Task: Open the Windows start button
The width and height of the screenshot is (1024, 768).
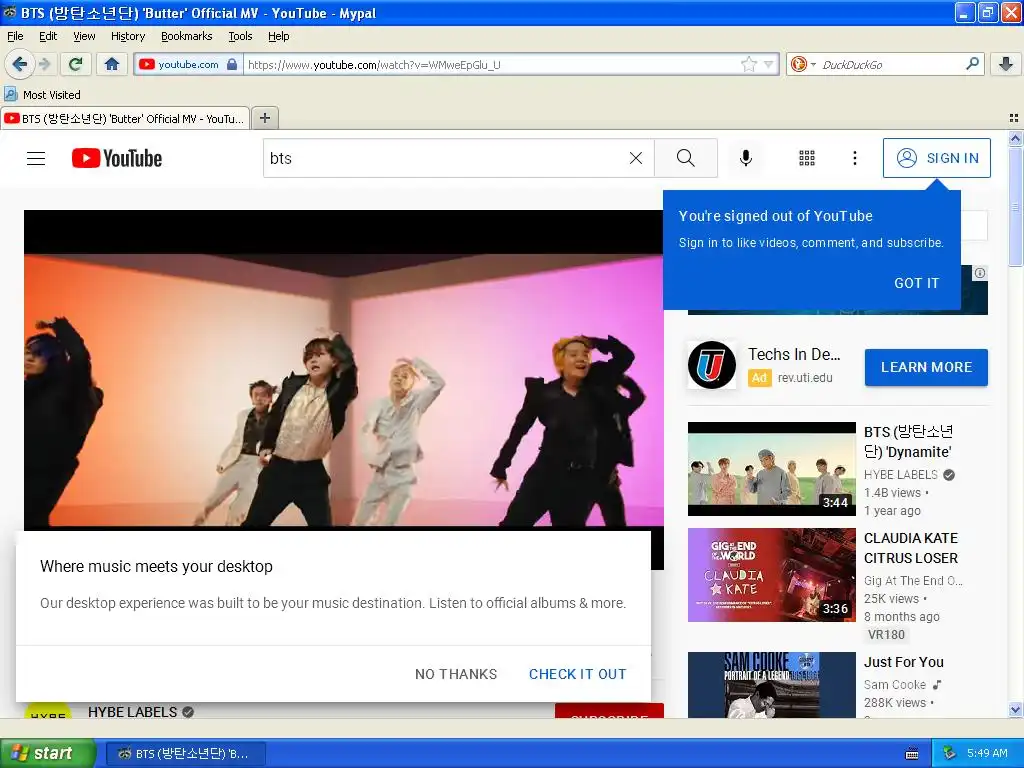Action: pyautogui.click(x=48, y=753)
